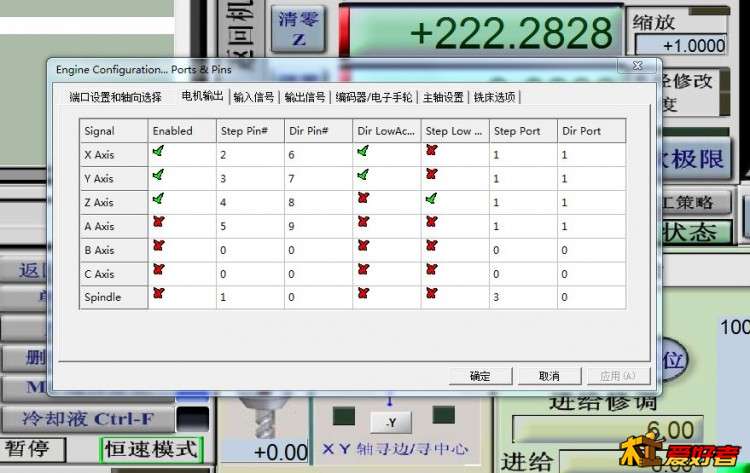The image size is (750, 473).
Task: Toggle Y Axis Step Low Active cross
Action: [x=431, y=174]
